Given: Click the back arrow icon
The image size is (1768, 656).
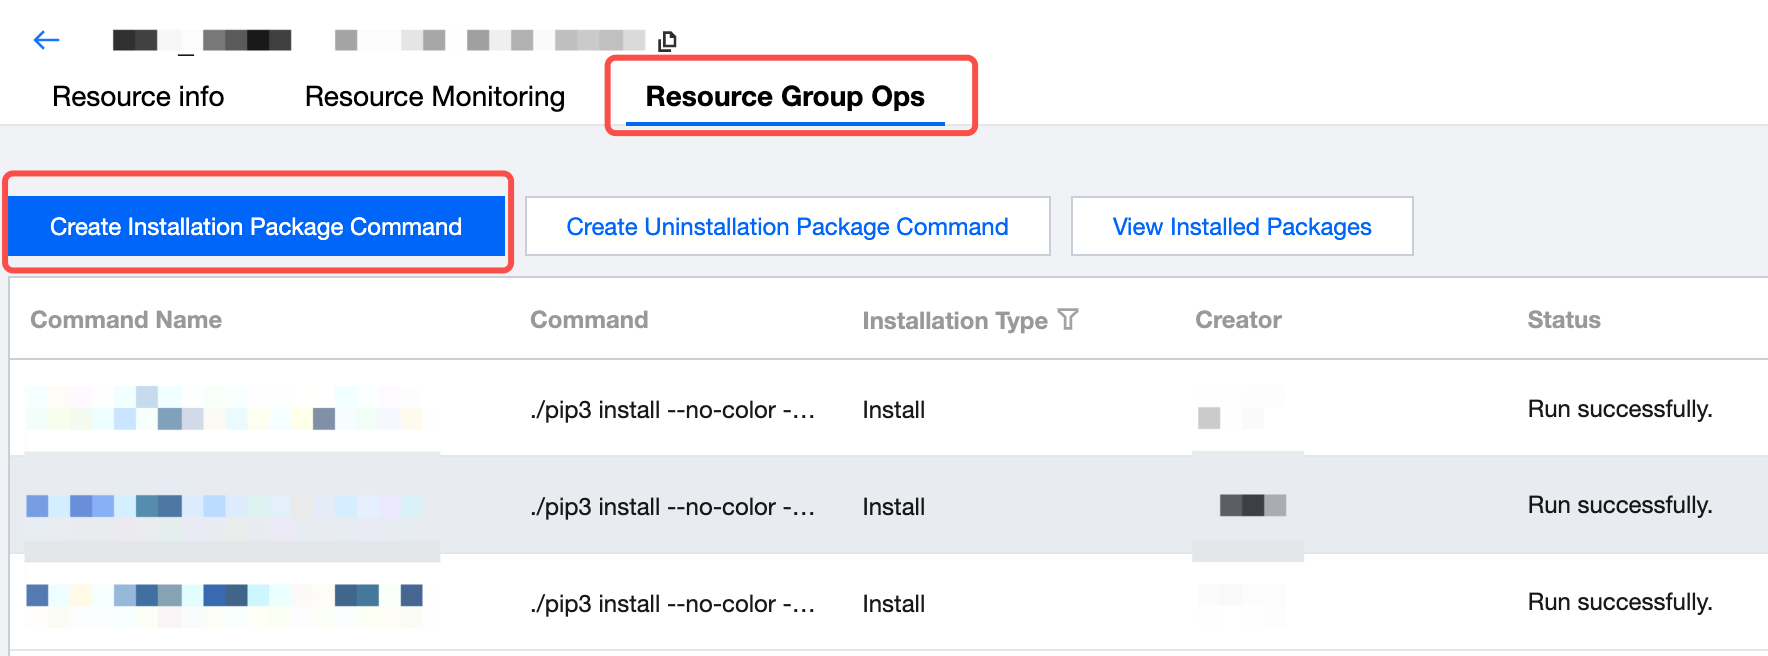Looking at the screenshot, I should click(47, 40).
